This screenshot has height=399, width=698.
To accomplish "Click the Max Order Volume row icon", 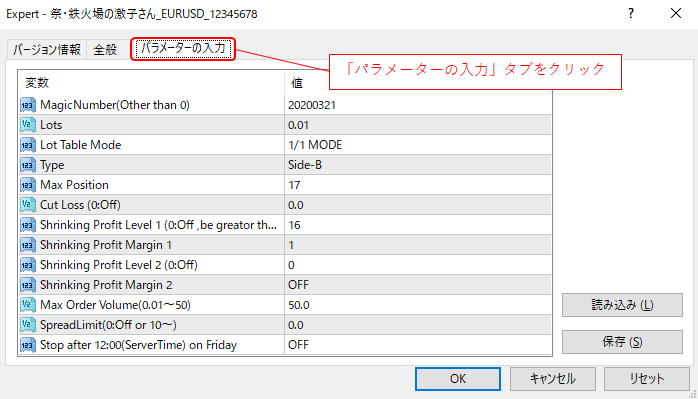I will (x=28, y=305).
